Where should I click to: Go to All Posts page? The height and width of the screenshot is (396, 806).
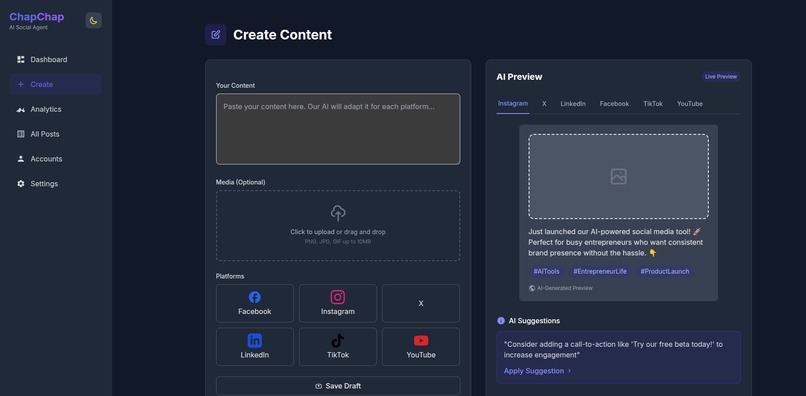[55, 134]
